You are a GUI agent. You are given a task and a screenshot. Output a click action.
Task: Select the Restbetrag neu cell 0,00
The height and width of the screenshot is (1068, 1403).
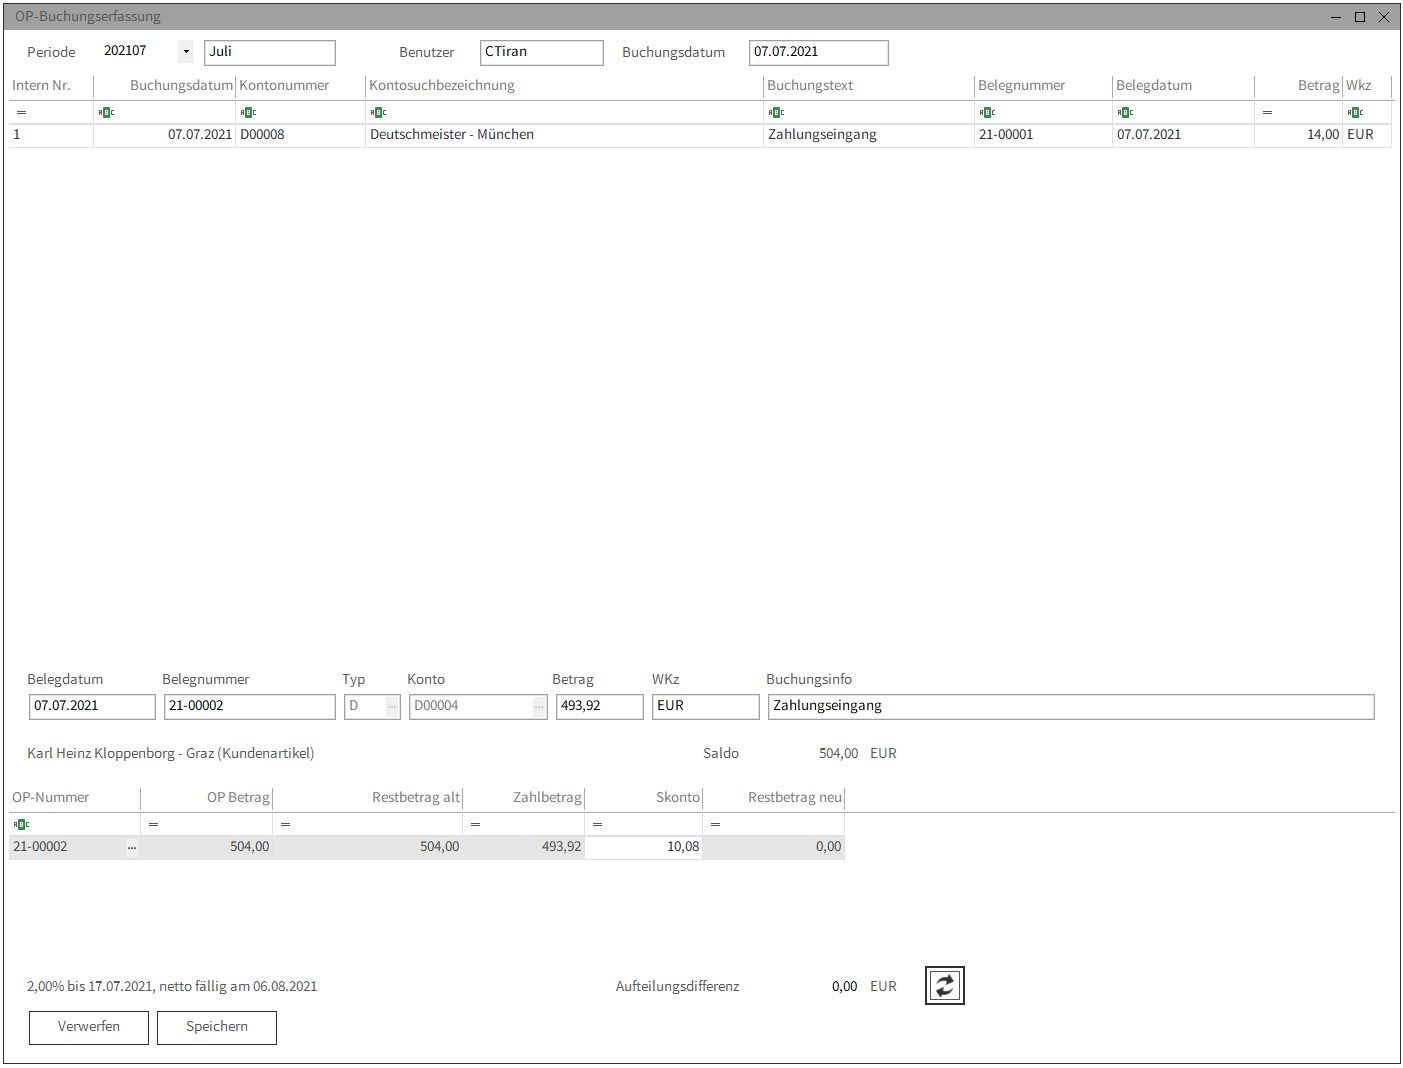(x=773, y=847)
